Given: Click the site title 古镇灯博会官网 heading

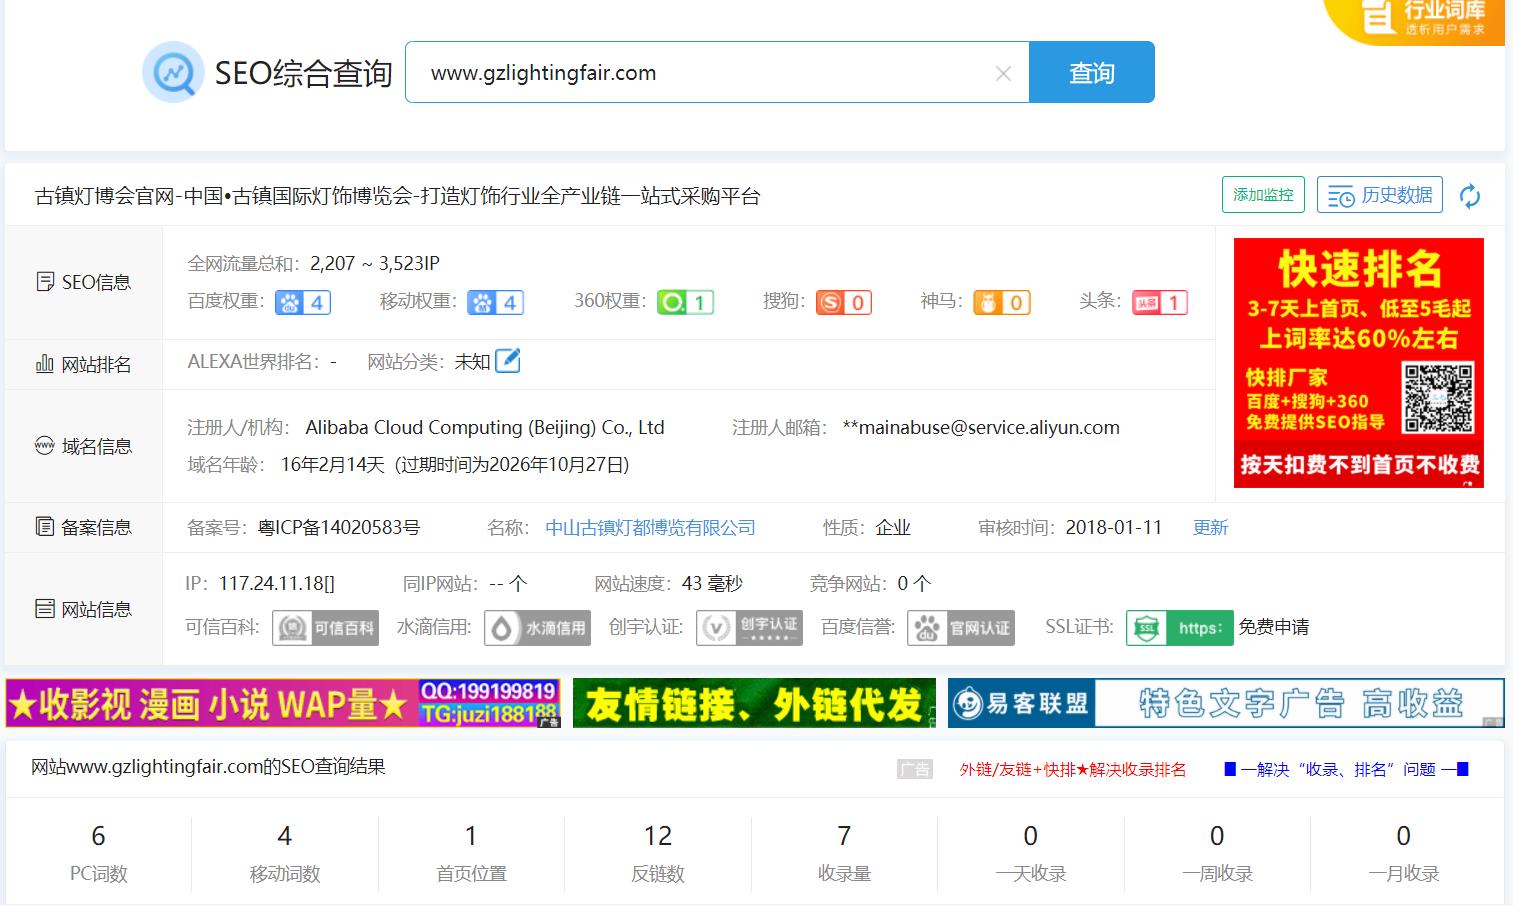Looking at the screenshot, I should (x=398, y=196).
